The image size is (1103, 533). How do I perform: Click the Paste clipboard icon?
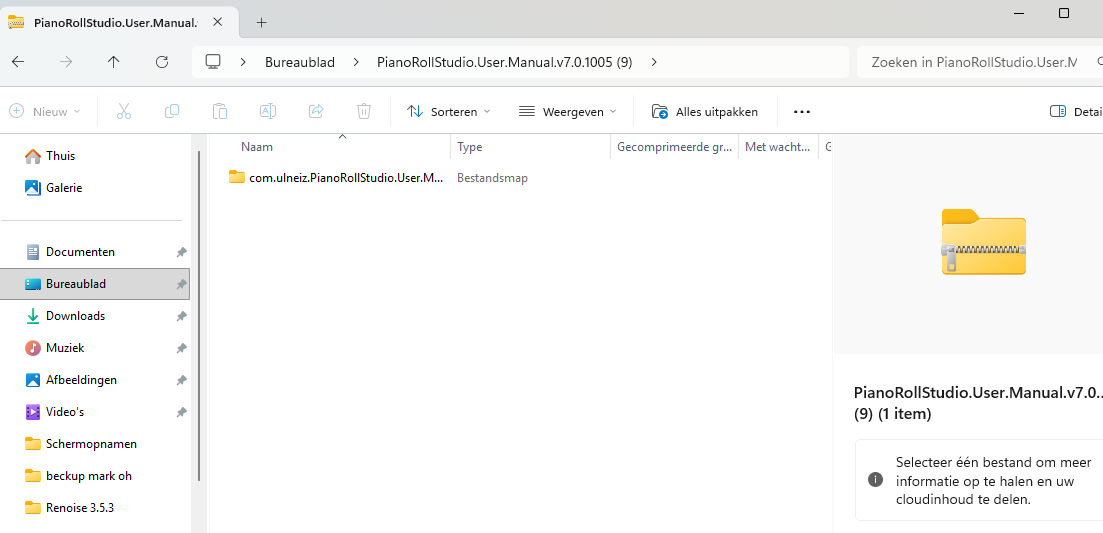click(x=220, y=111)
